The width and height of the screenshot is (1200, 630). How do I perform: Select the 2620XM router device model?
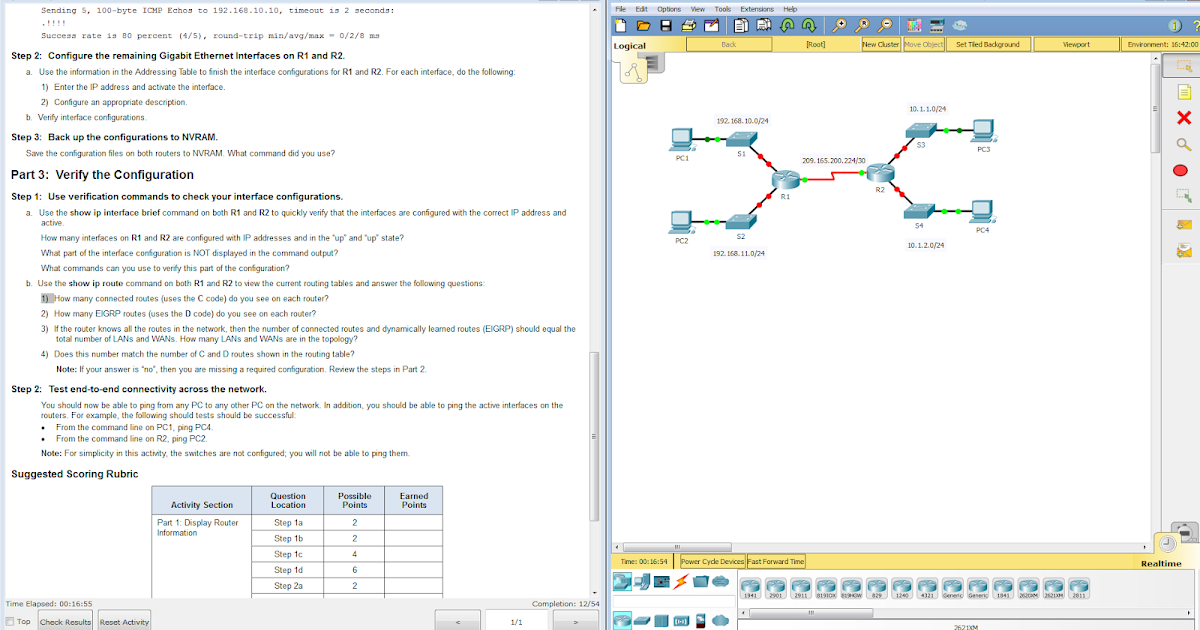pyautogui.click(x=1028, y=588)
